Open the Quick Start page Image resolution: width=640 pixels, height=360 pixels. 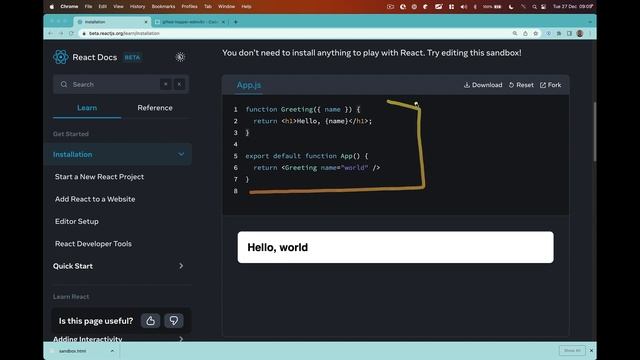[73, 266]
